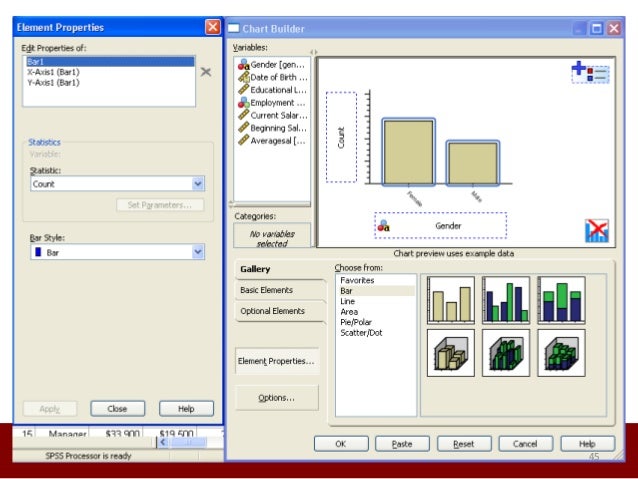Choose the Clustered Bar chart icon
This screenshot has height=479, width=638.
[x=505, y=298]
